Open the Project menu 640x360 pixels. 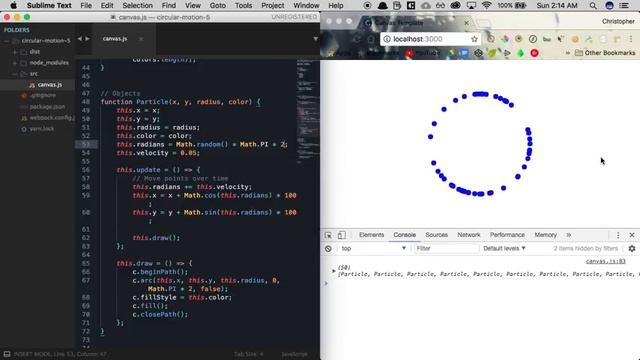pyautogui.click(x=273, y=5)
